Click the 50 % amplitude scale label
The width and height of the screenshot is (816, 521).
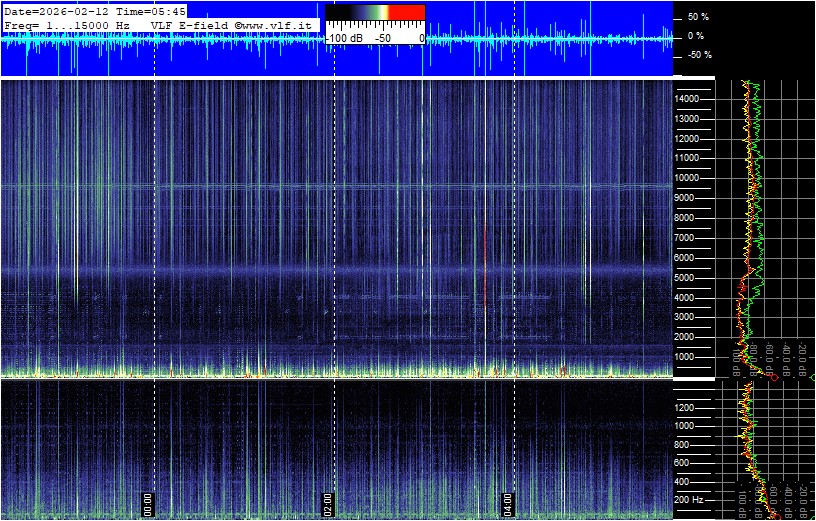697,17
